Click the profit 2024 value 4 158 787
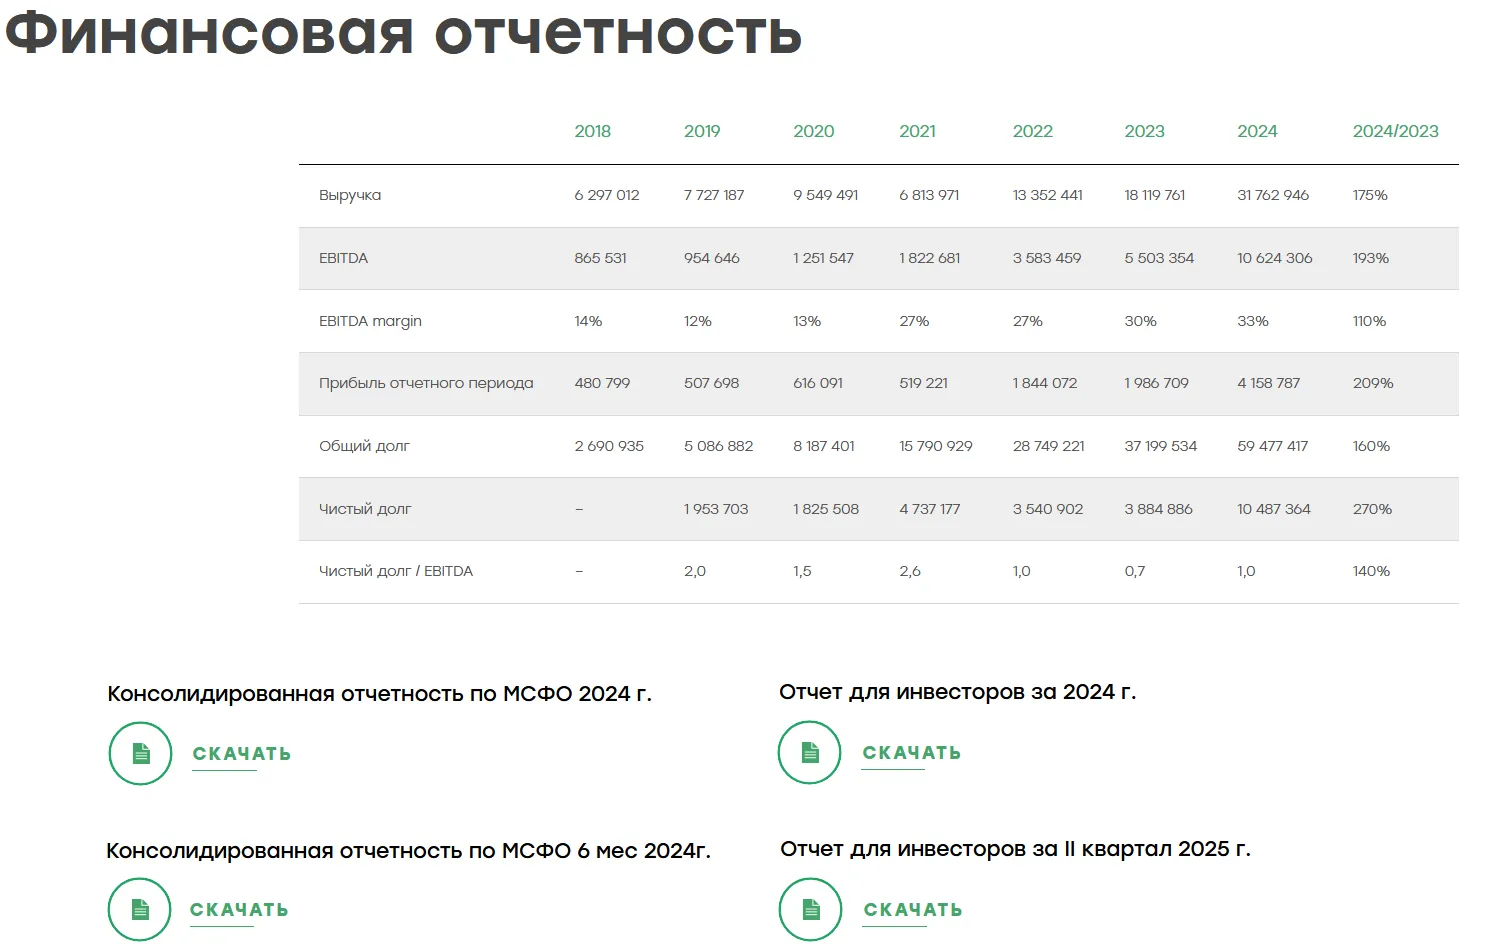The height and width of the screenshot is (944, 1510). tap(1269, 383)
